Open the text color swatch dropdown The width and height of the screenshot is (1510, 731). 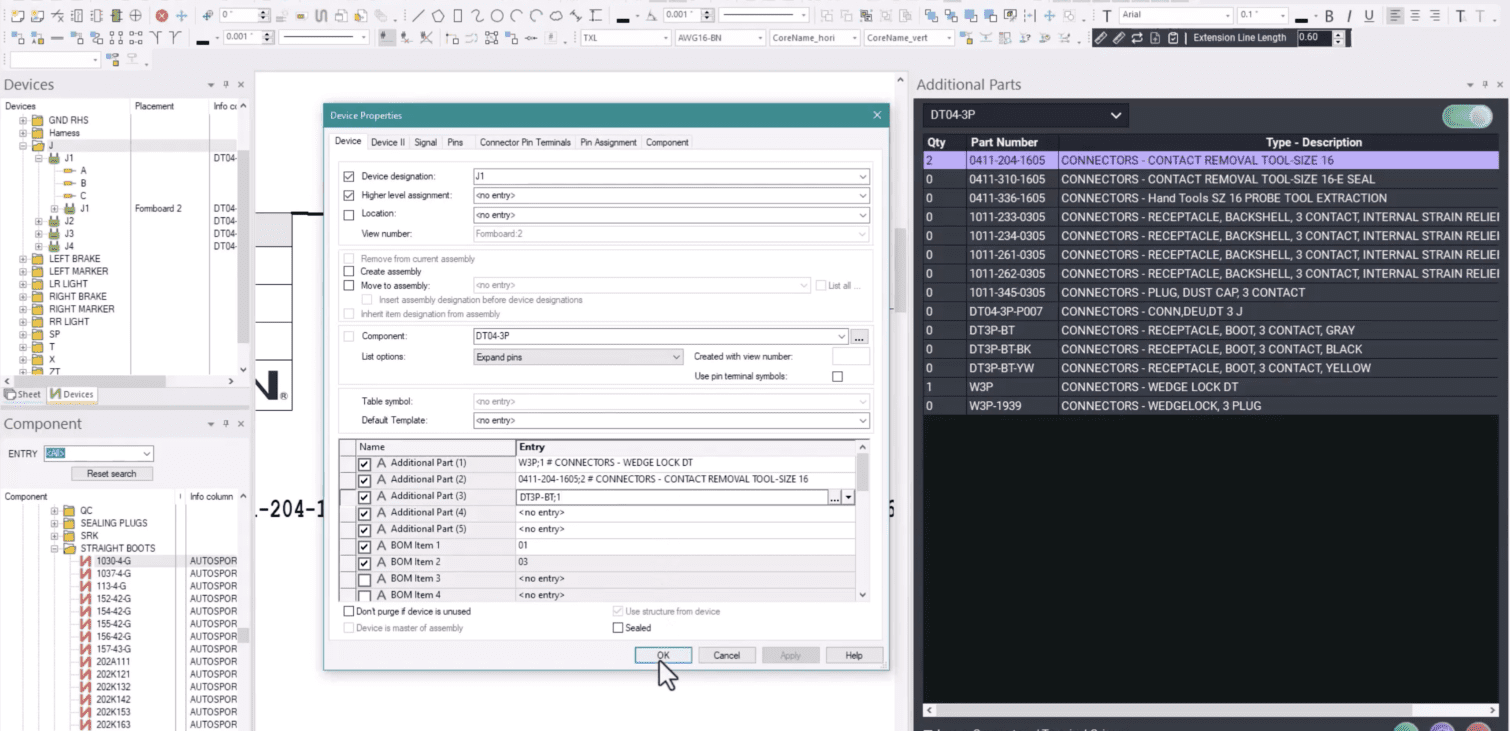click(1315, 16)
